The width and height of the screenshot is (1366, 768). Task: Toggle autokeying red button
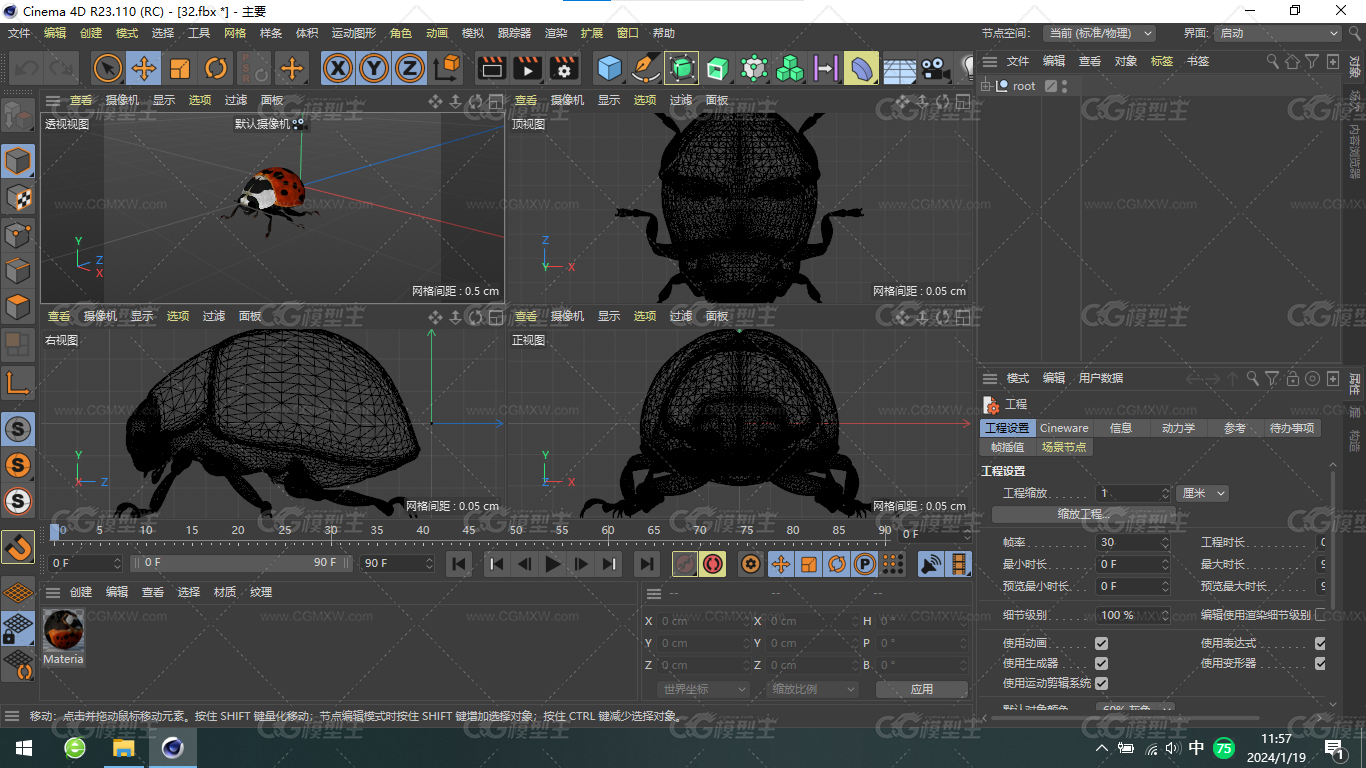click(712, 565)
